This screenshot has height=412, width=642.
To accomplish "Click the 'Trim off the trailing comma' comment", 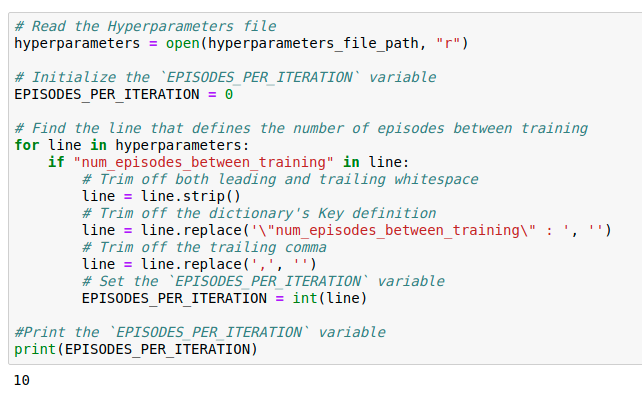I will pyautogui.click(x=204, y=247).
